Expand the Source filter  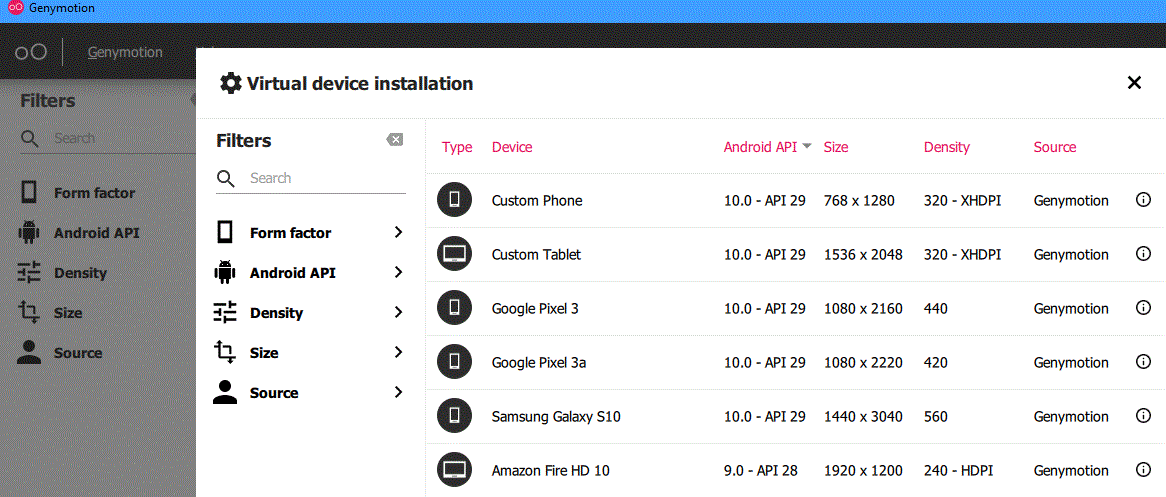click(x=309, y=393)
